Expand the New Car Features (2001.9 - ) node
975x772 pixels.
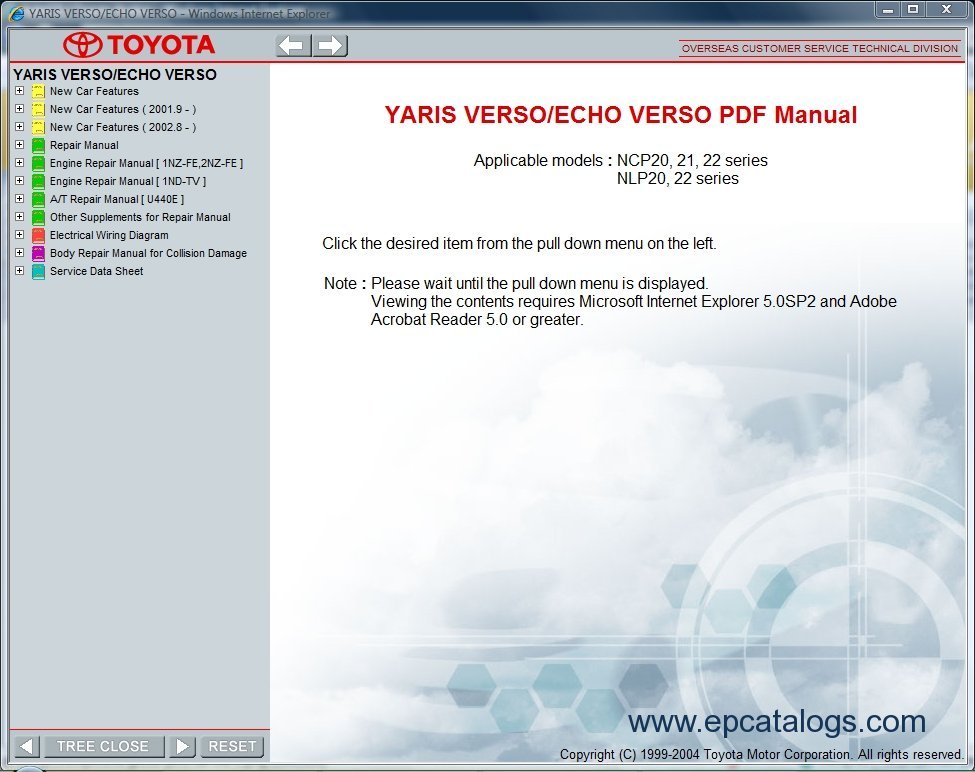pos(19,108)
